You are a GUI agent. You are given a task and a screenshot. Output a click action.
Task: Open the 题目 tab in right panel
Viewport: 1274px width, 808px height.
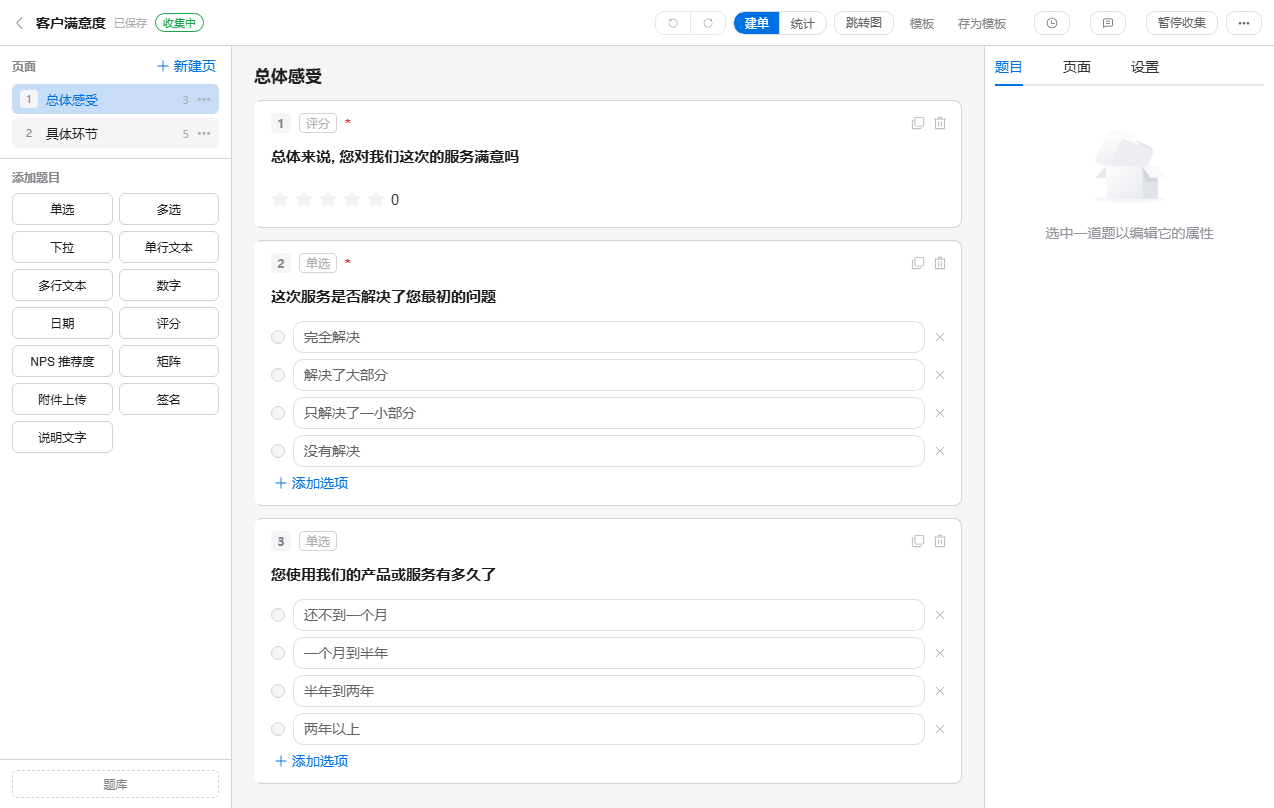[1009, 67]
